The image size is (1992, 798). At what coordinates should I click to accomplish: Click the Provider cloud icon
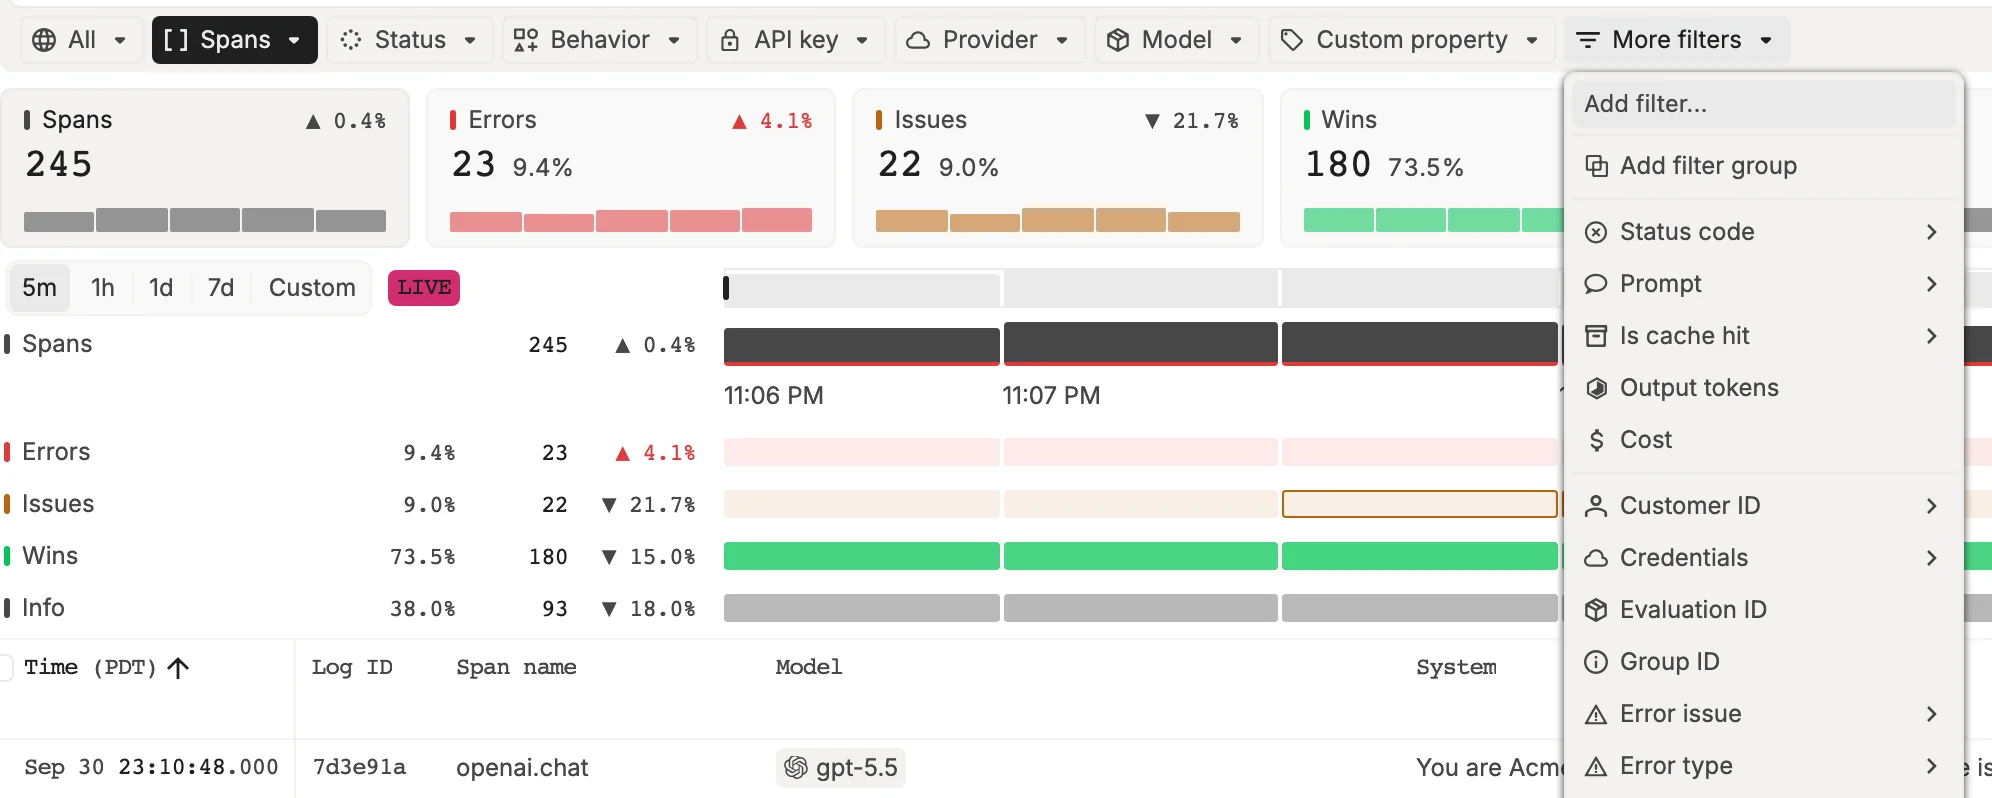tap(918, 40)
